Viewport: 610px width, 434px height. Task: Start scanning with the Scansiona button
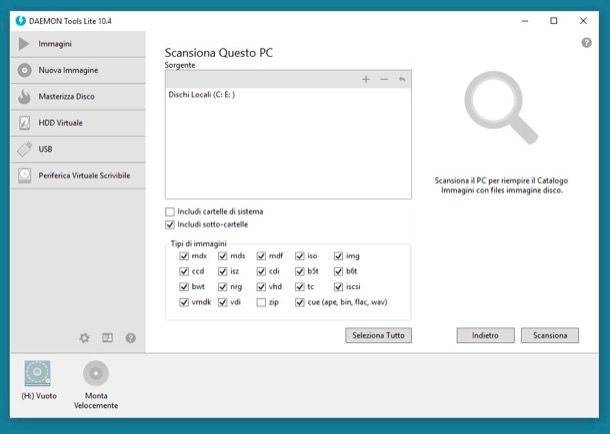click(x=550, y=335)
